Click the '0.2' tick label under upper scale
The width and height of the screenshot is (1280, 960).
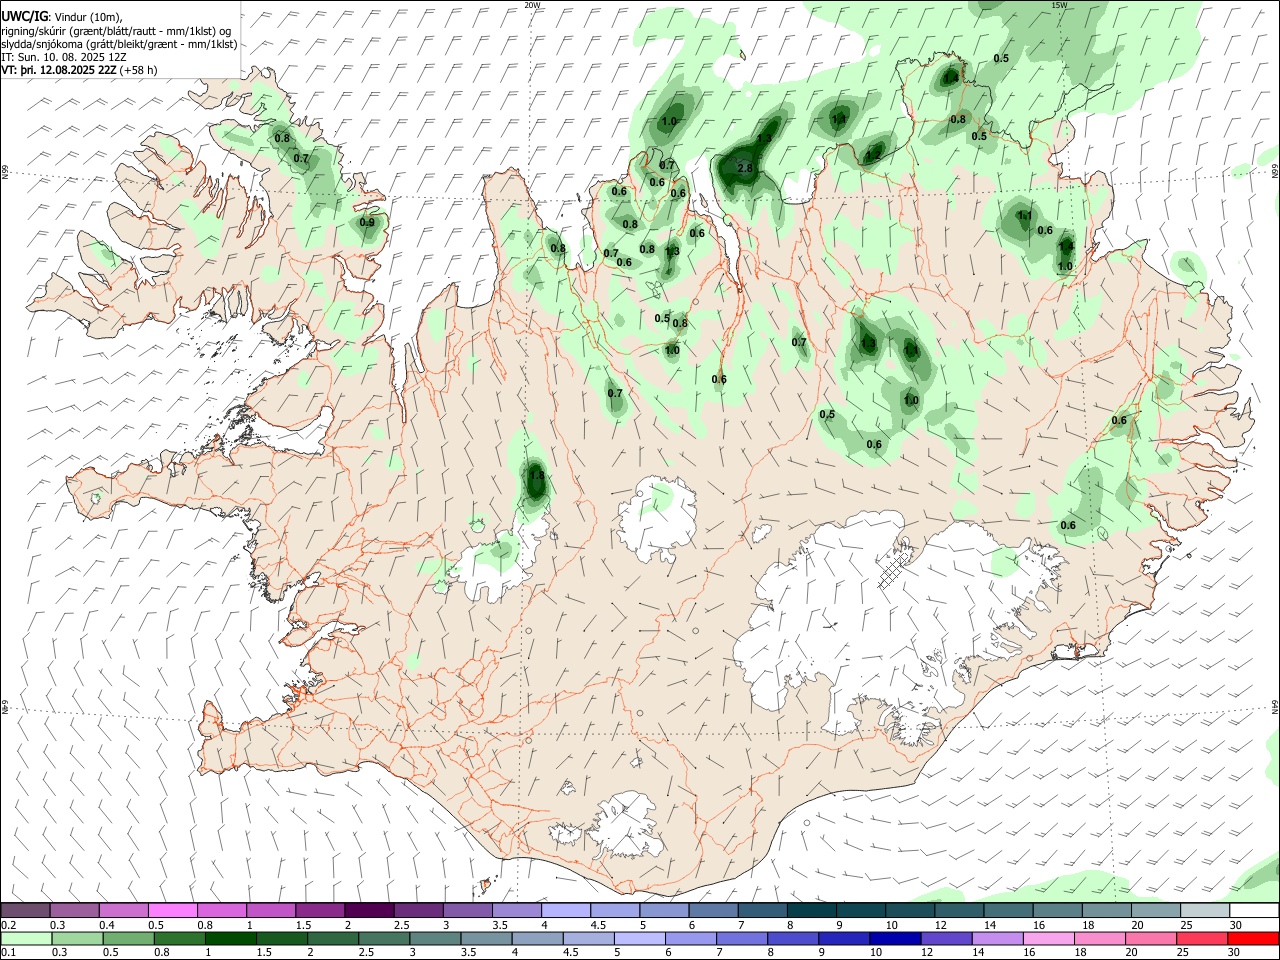8,925
